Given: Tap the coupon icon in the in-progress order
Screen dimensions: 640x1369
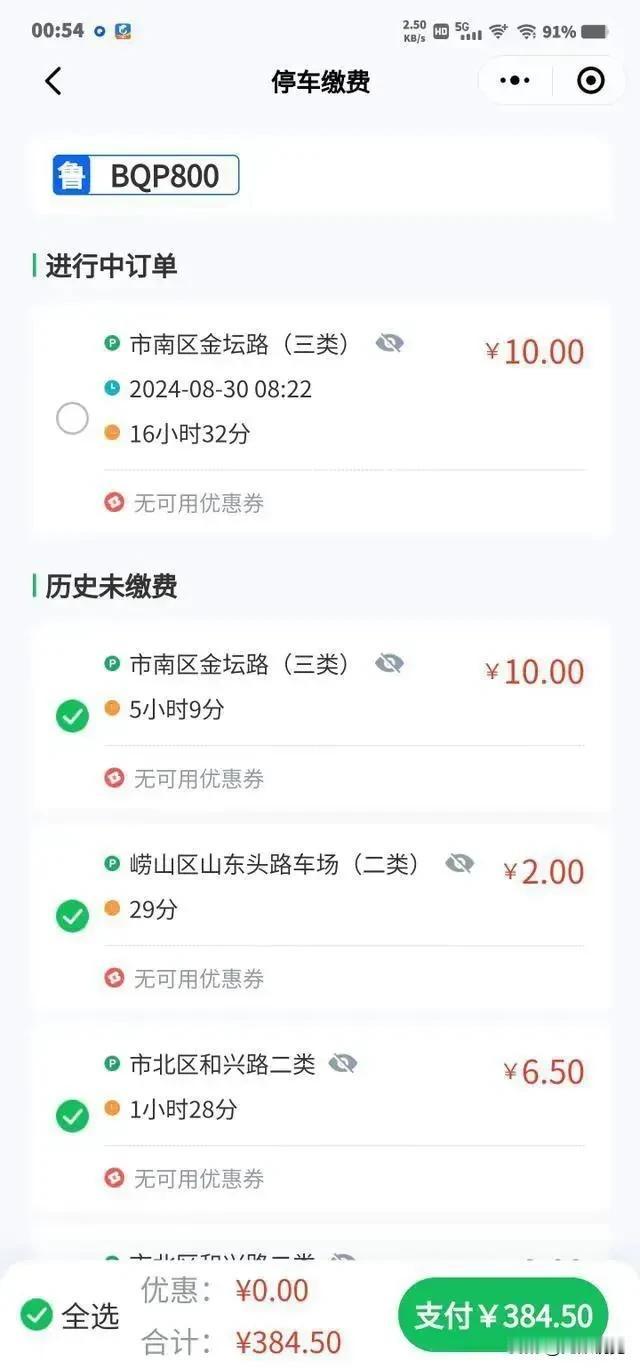Looking at the screenshot, I should [x=114, y=502].
